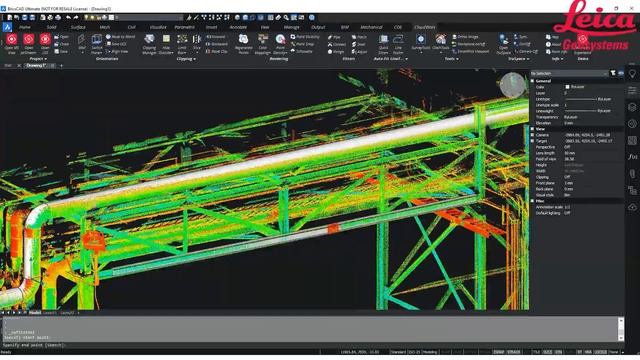
Task: Click the Patch fitter button
Action: (x=359, y=37)
